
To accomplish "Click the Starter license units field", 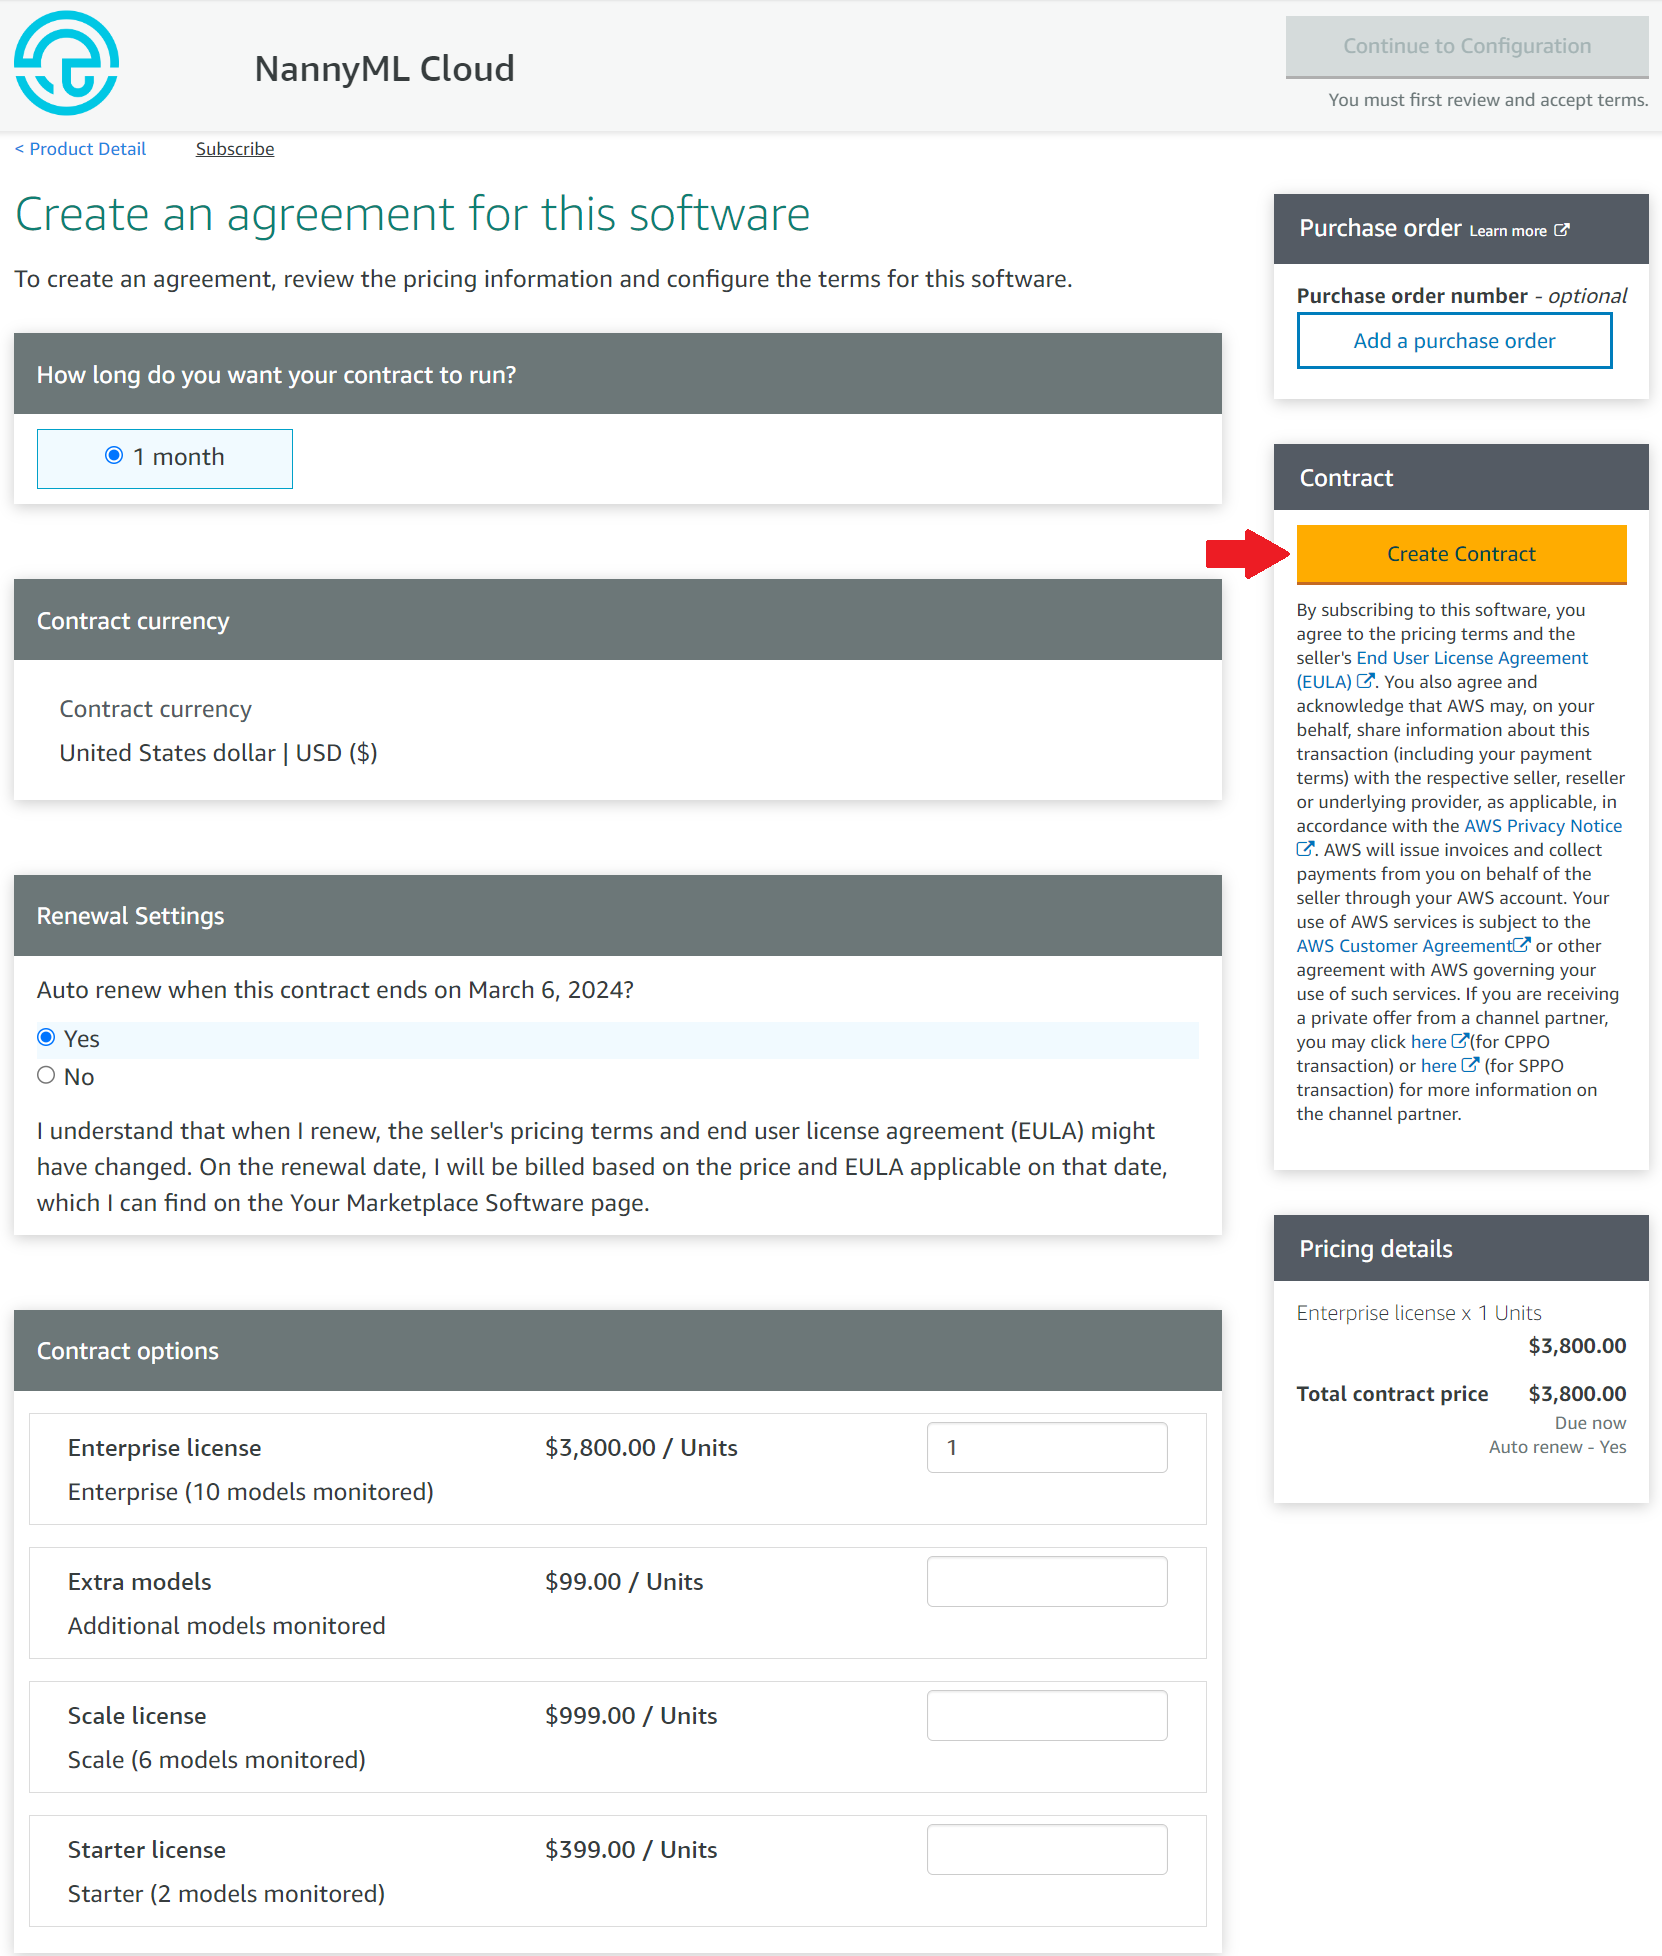I will pos(1047,1849).
